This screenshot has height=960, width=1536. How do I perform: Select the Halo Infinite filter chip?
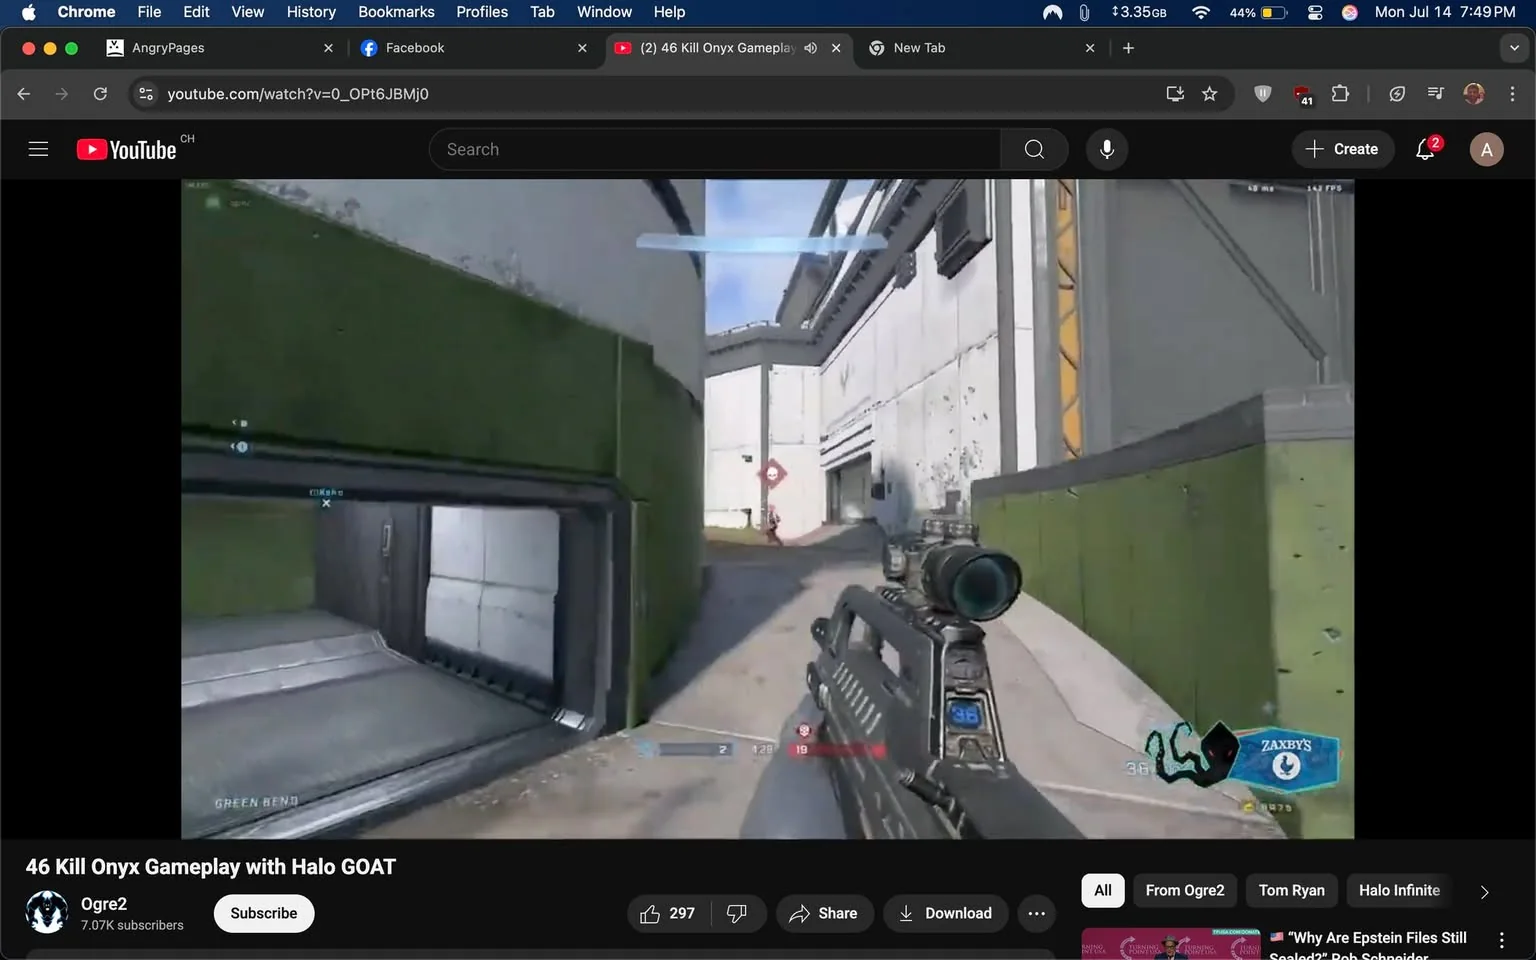coord(1399,890)
